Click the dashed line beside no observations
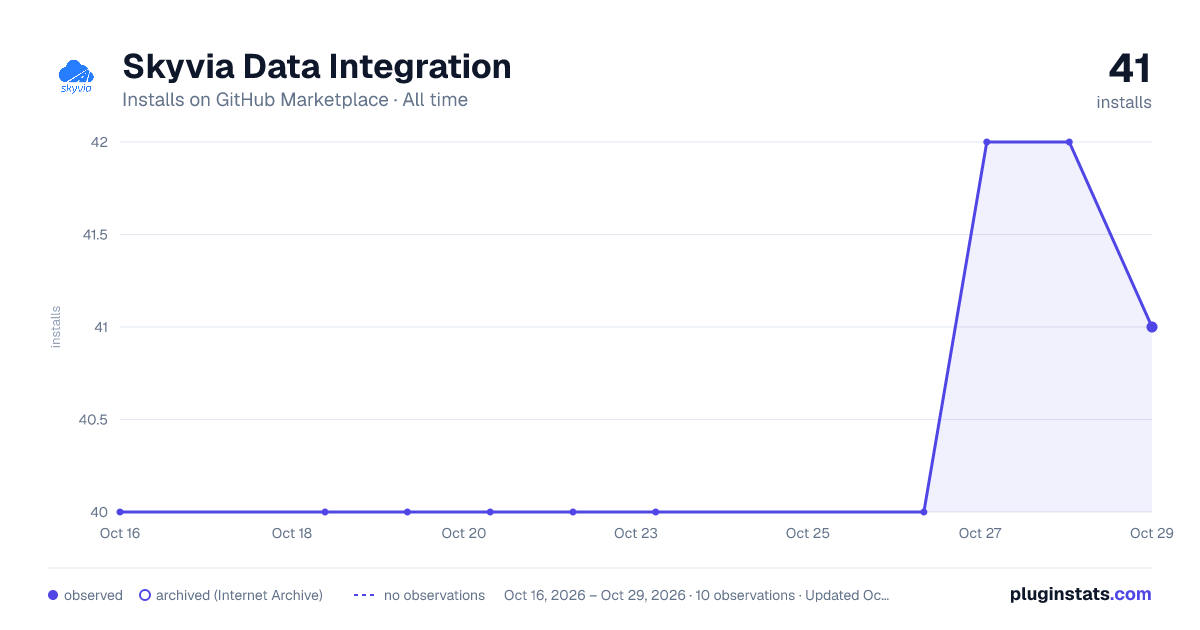This screenshot has height=630, width=1200. click(x=364, y=595)
